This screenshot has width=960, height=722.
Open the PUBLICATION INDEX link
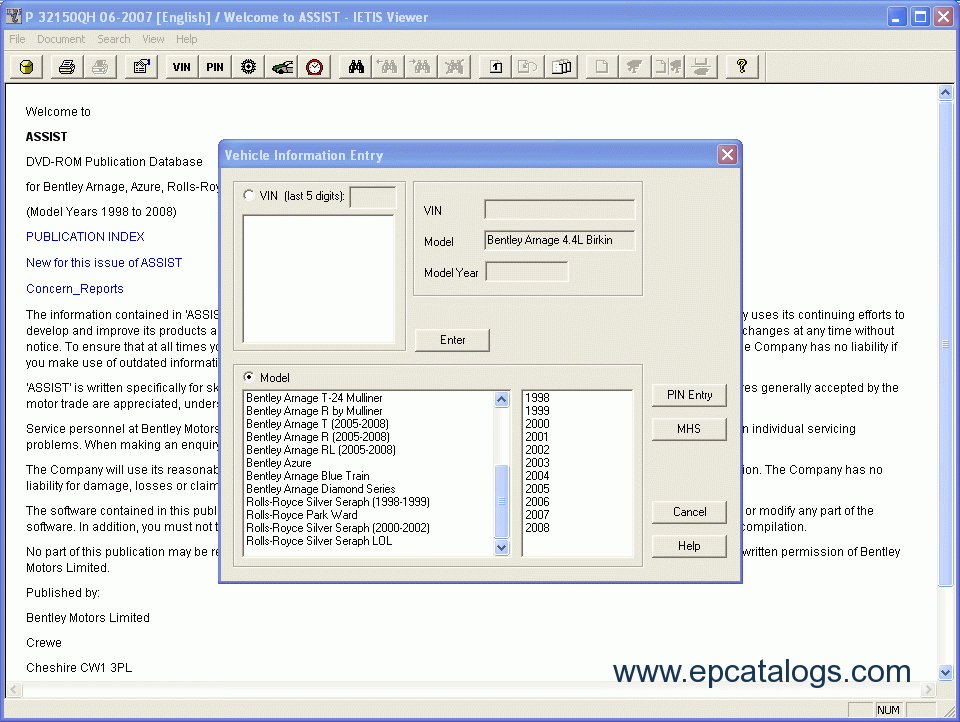(x=85, y=236)
